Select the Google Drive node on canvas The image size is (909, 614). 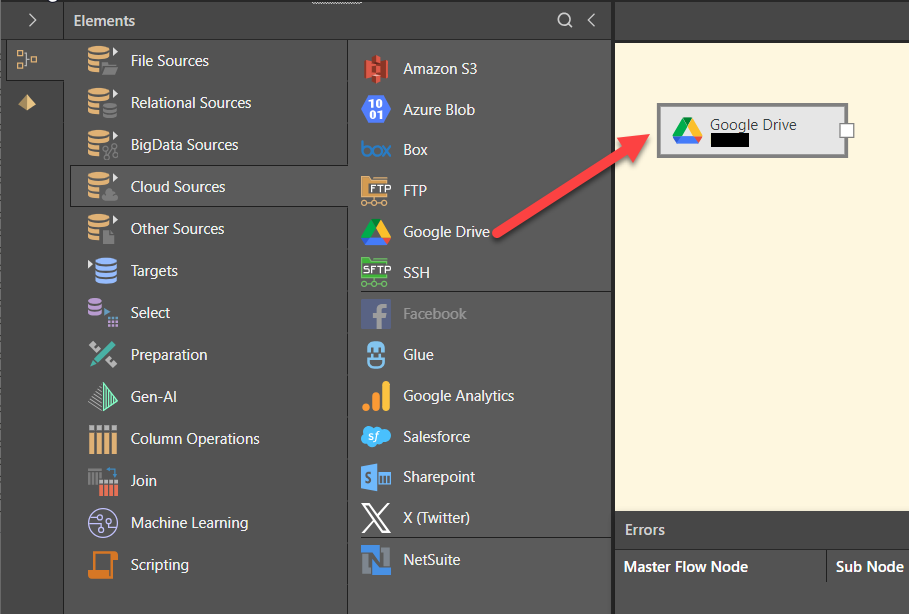click(x=750, y=130)
